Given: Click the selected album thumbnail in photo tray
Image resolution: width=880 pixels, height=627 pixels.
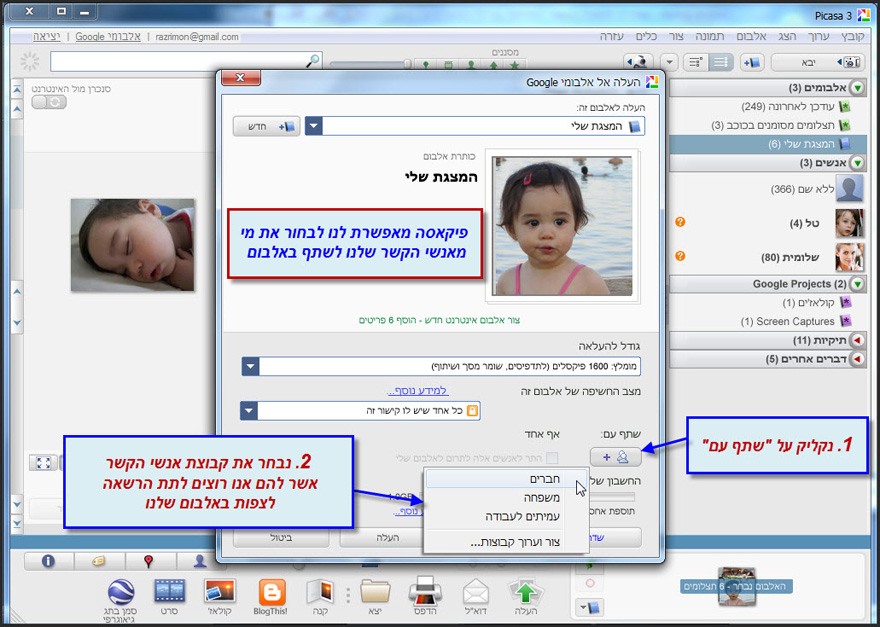Looking at the screenshot, I should (x=737, y=587).
